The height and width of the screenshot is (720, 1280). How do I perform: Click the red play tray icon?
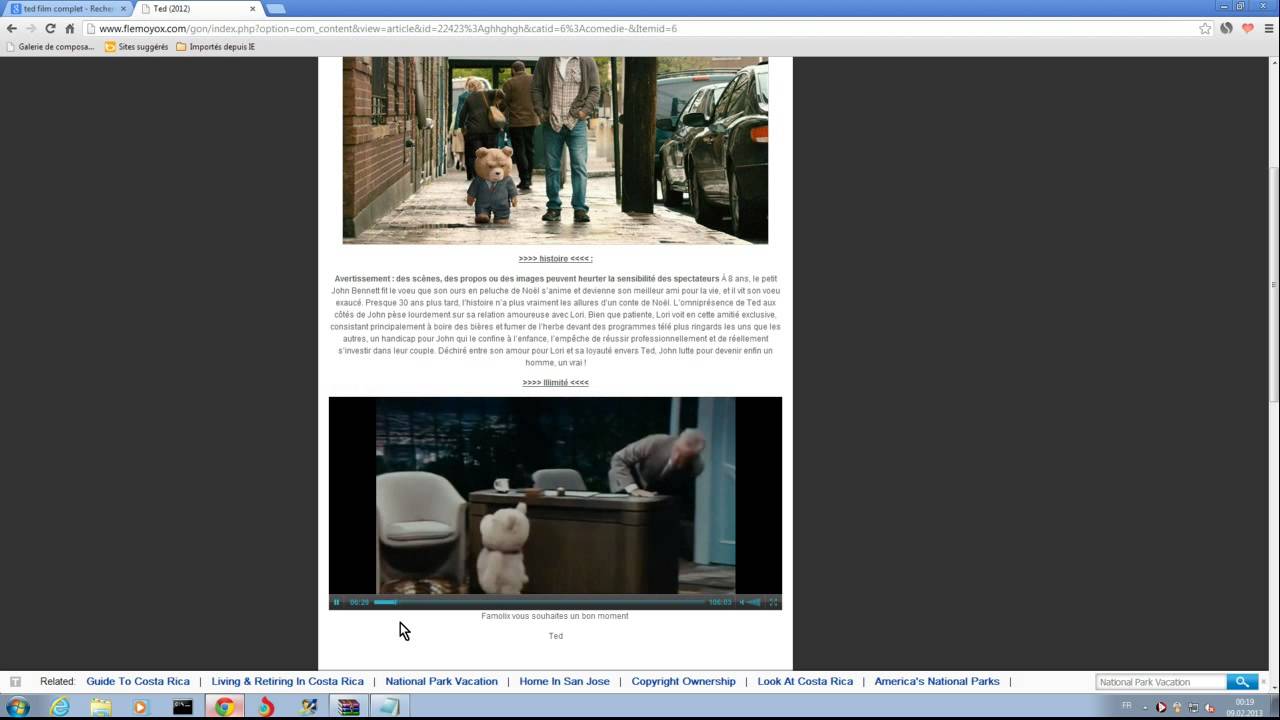(1161, 707)
